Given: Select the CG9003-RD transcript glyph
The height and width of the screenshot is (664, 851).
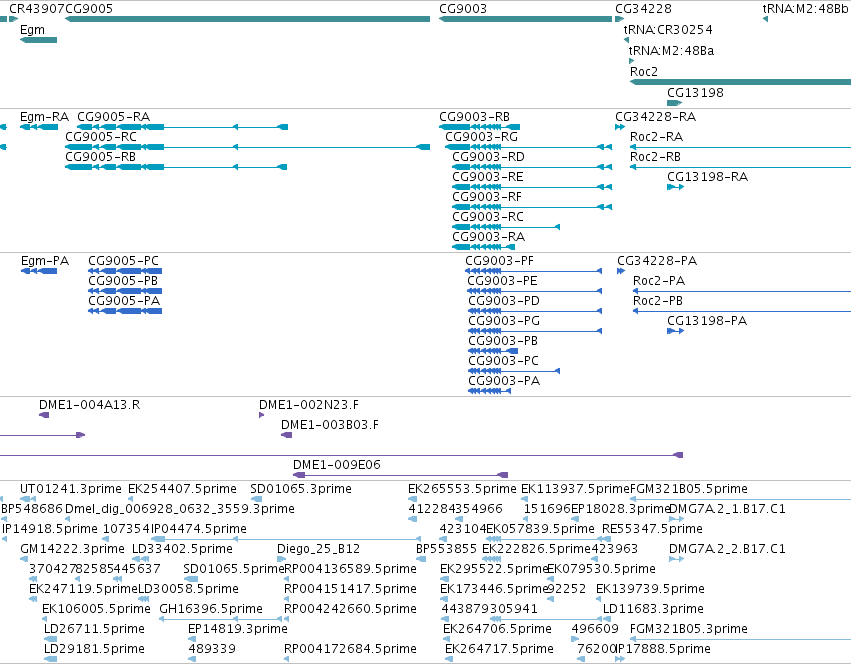Looking at the screenshot, I should (x=532, y=167).
